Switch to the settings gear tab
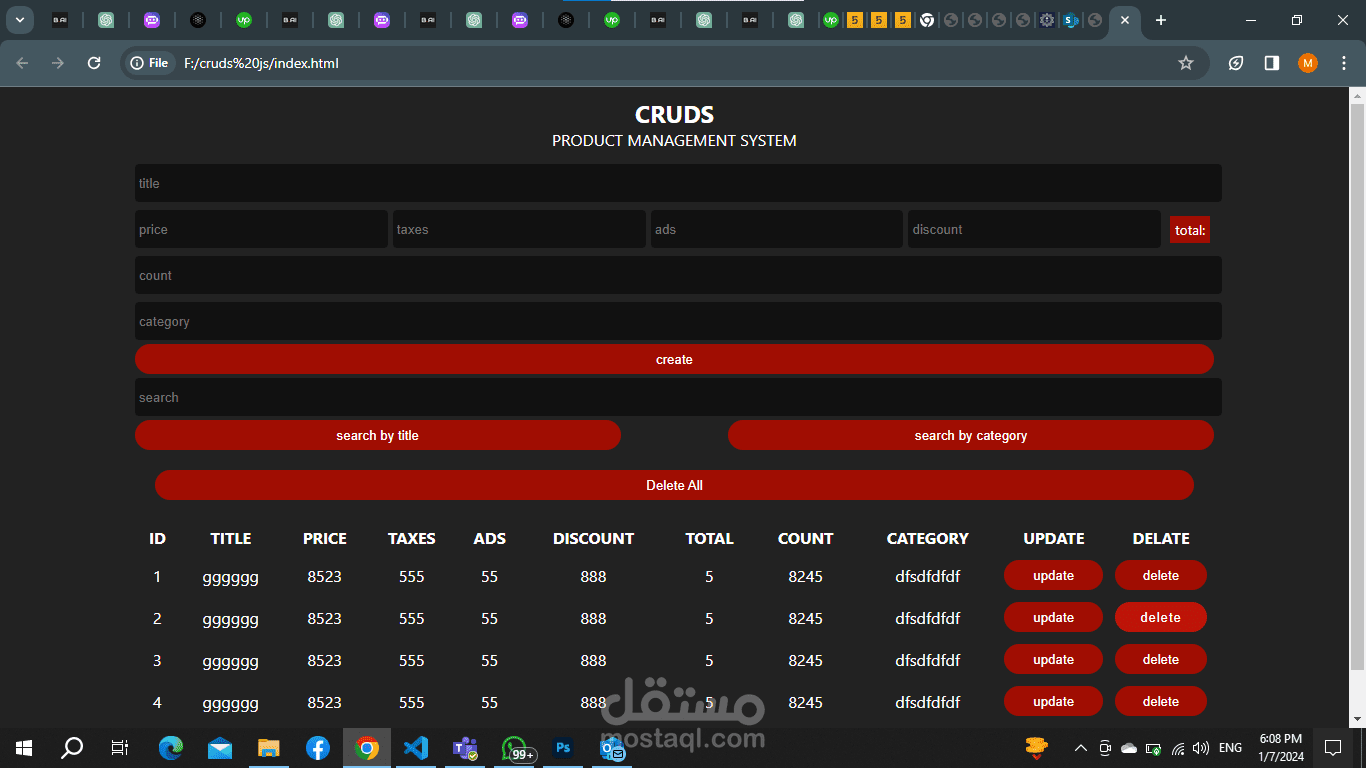This screenshot has height=768, width=1366. coord(1047,20)
